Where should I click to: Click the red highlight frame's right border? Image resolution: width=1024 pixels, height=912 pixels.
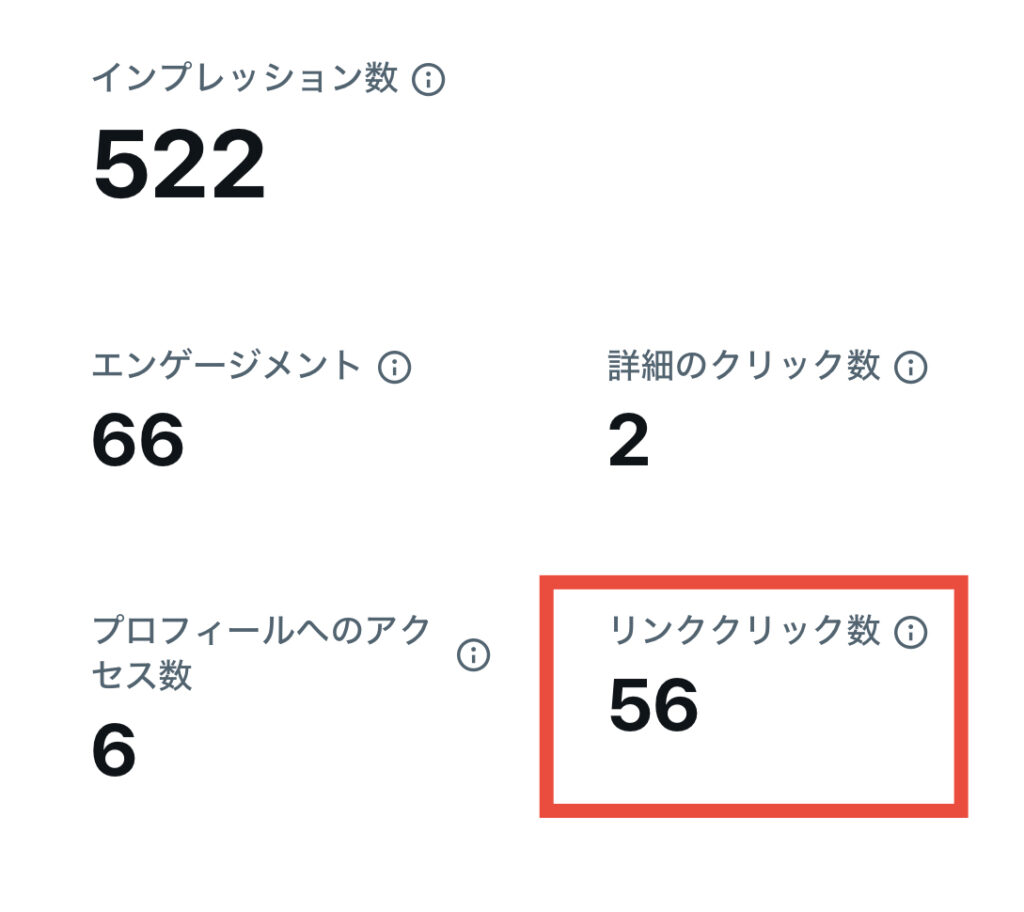(x=961, y=696)
